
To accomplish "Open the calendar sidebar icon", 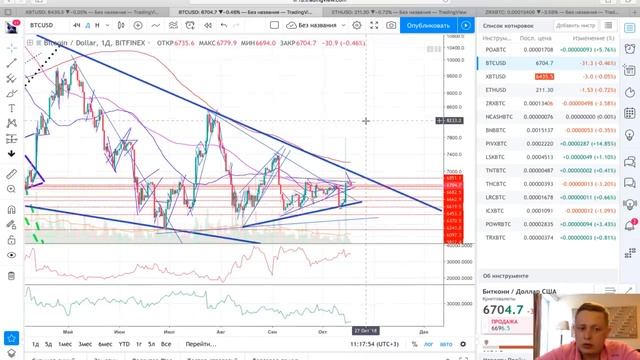I will tap(629, 113).
